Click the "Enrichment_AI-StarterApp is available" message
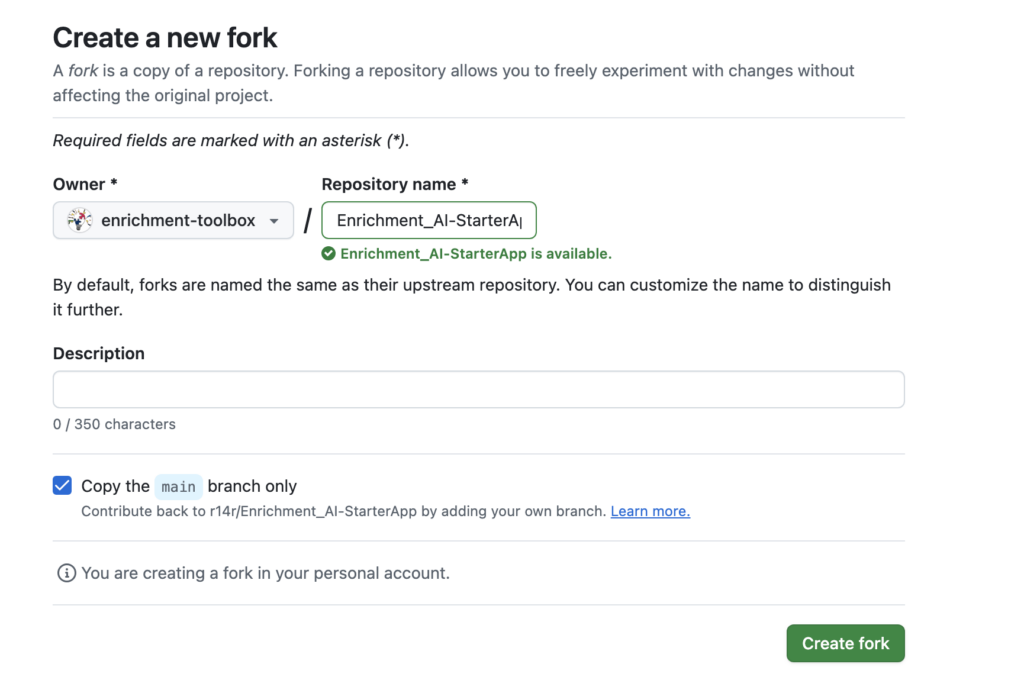1024x696 pixels. (475, 254)
